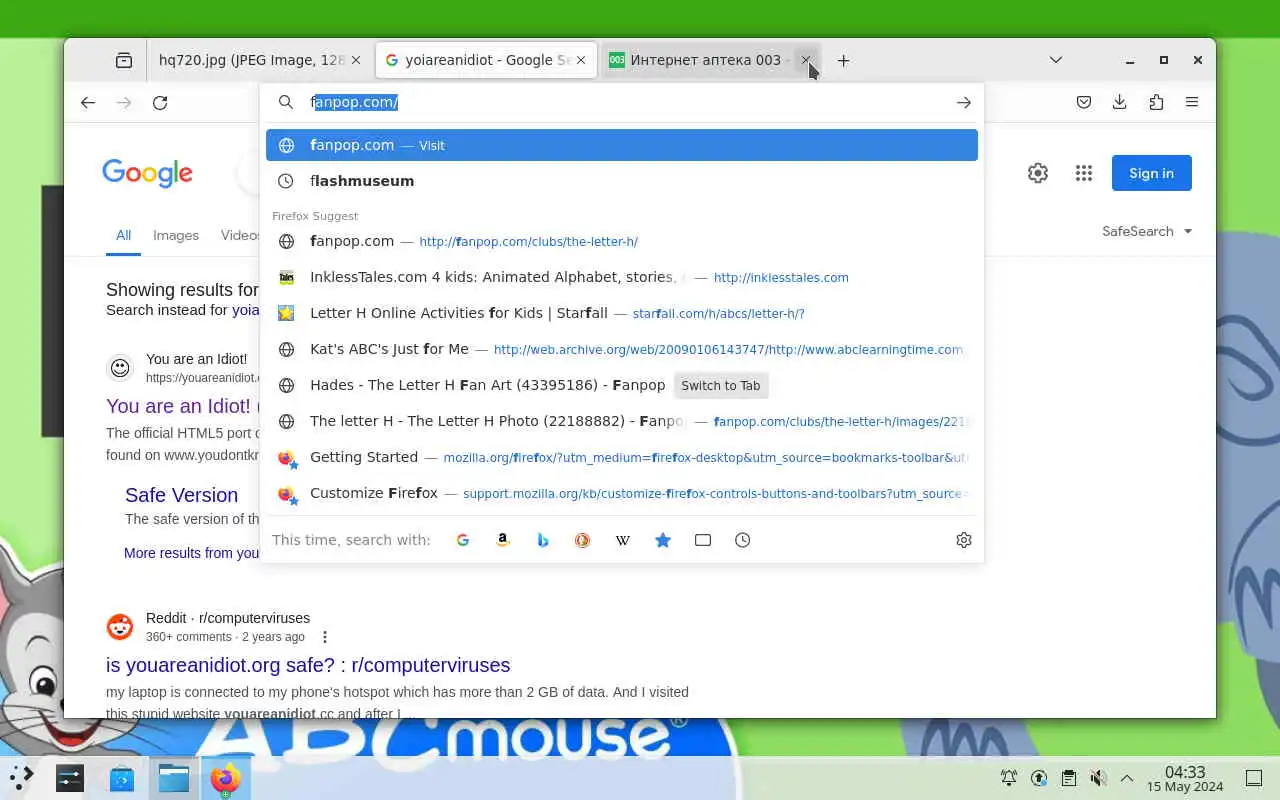
Task: Click the Go arrow in address bar
Action: (x=963, y=102)
